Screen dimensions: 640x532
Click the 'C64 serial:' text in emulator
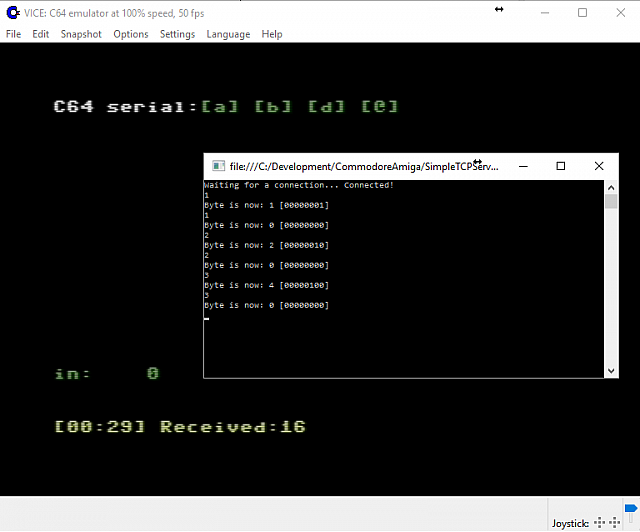126,107
